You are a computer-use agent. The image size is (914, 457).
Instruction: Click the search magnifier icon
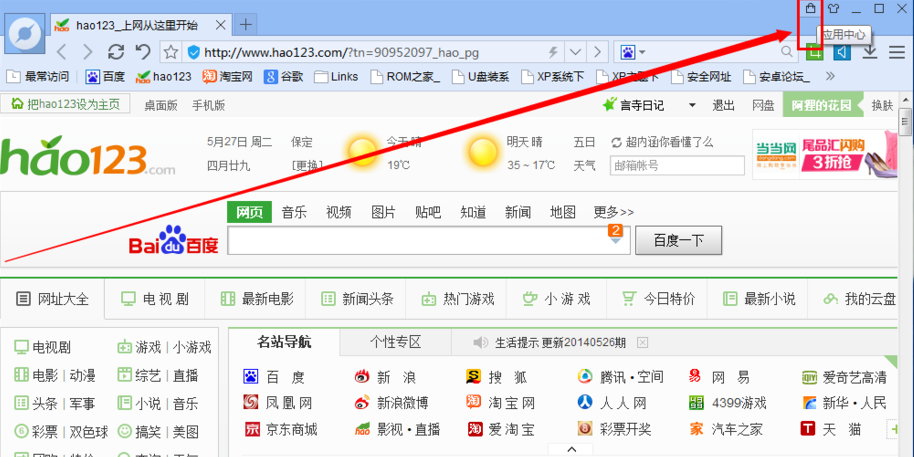tap(787, 52)
